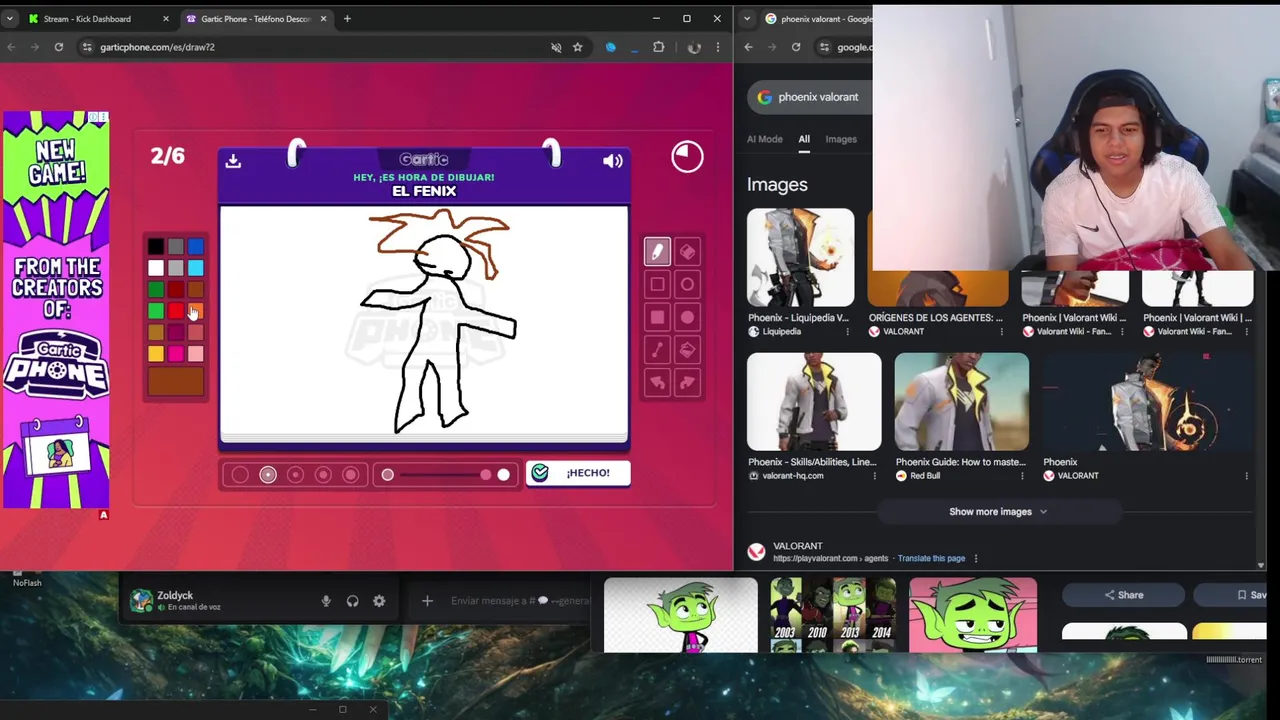Open Phoenix Skills/Abilities valorant-hq result
The height and width of the screenshot is (720, 1280).
814,401
